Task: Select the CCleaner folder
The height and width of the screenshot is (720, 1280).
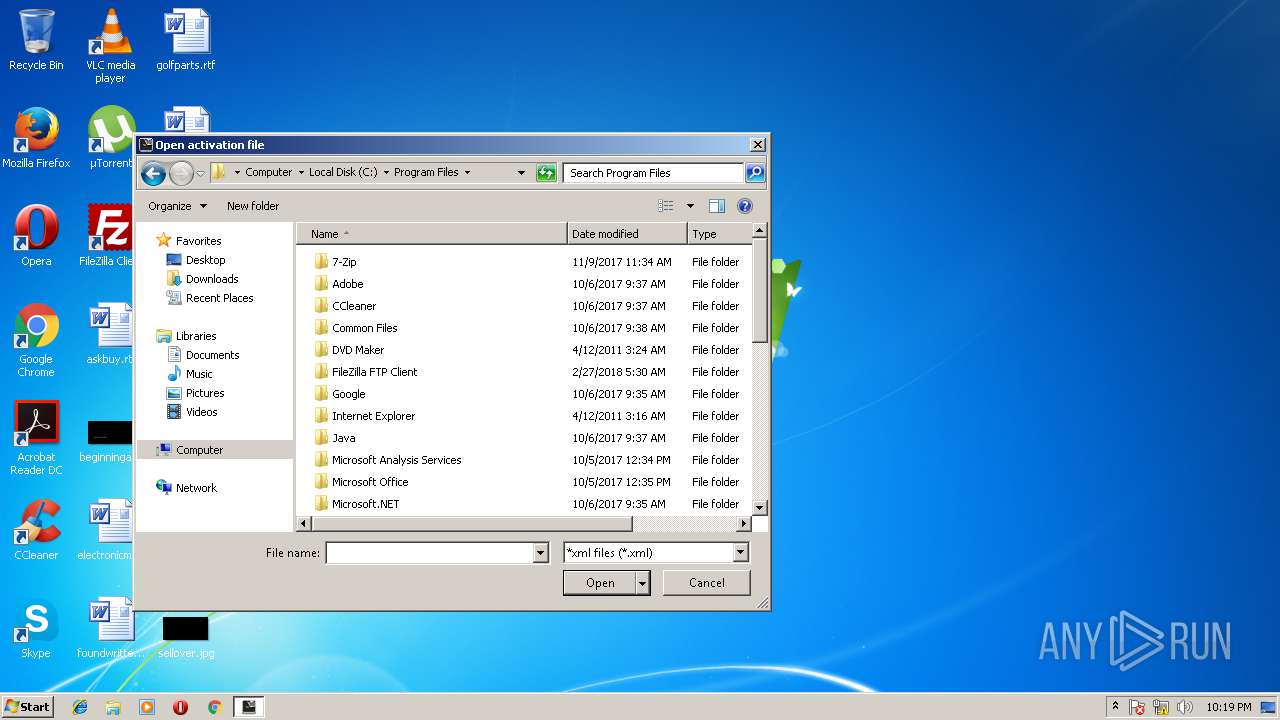Action: (354, 306)
